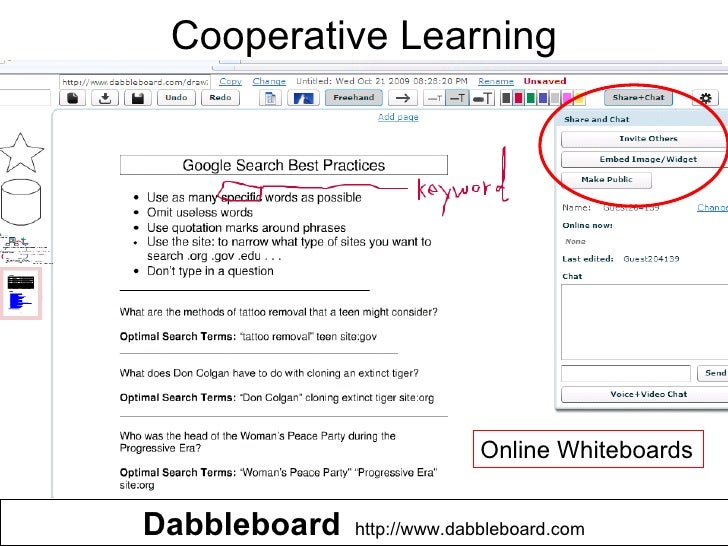This screenshot has width=728, height=546.
Task: Click the Make Public button
Action: [x=606, y=180]
